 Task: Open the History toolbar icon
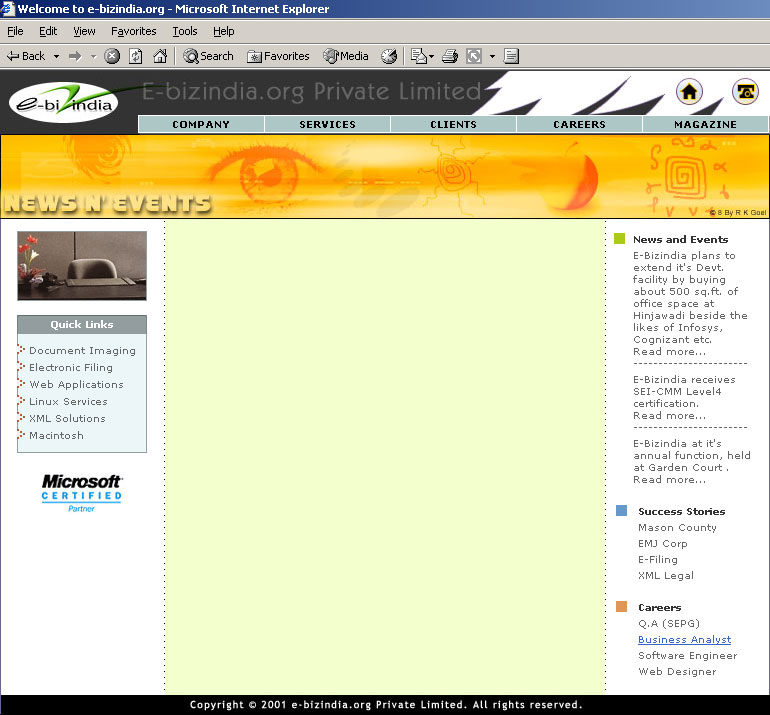tap(389, 56)
